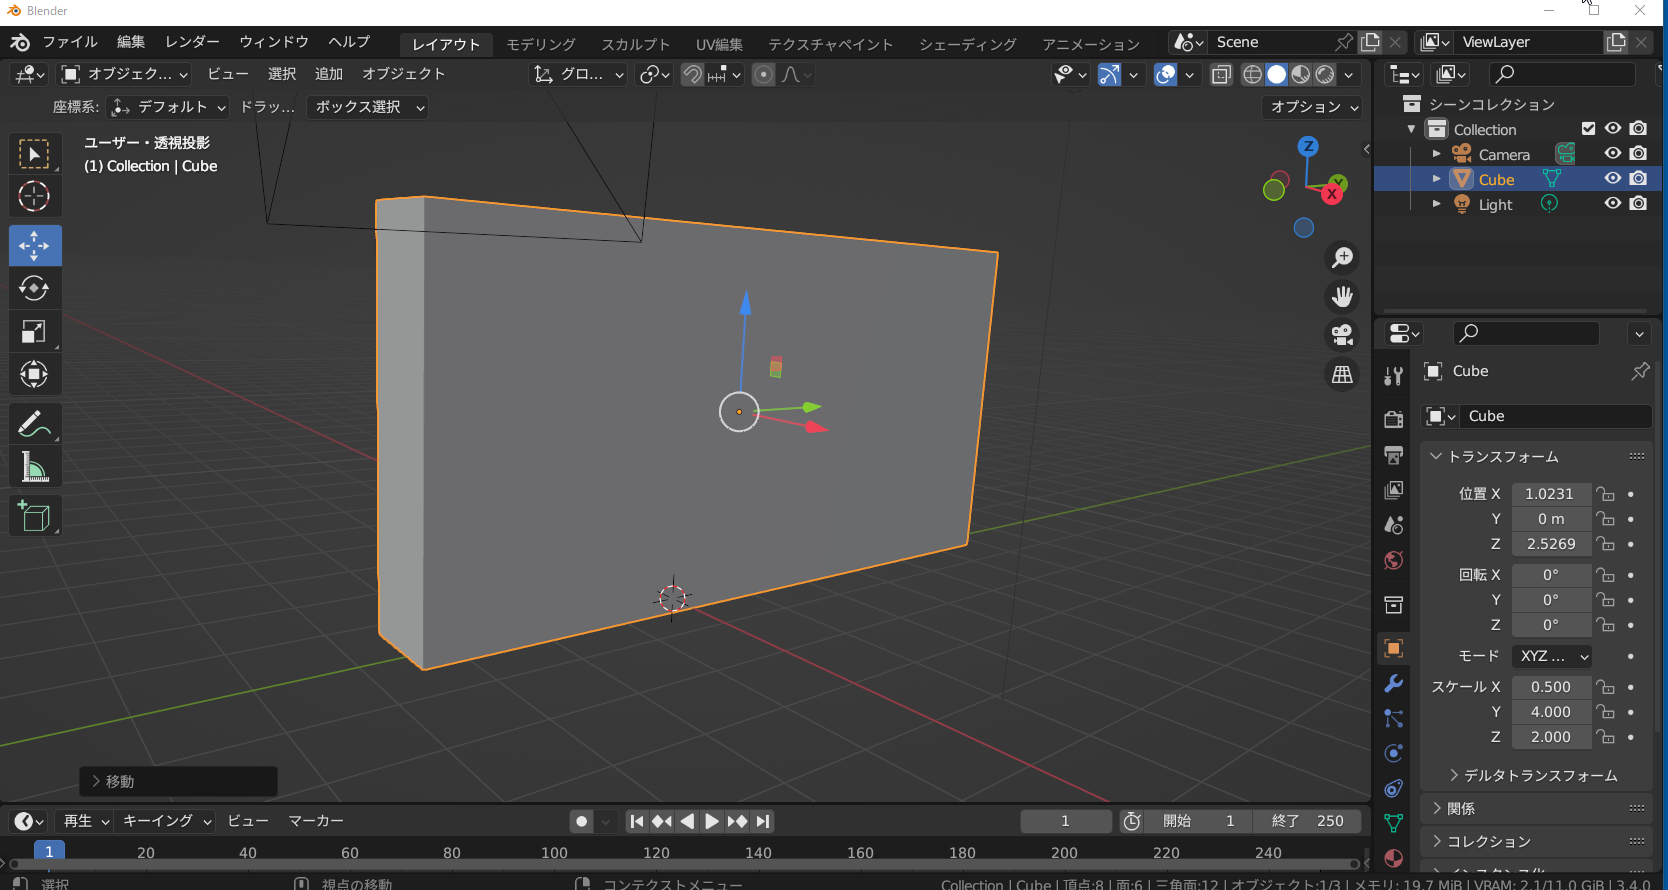Click the Scale X value field

(x=1550, y=687)
